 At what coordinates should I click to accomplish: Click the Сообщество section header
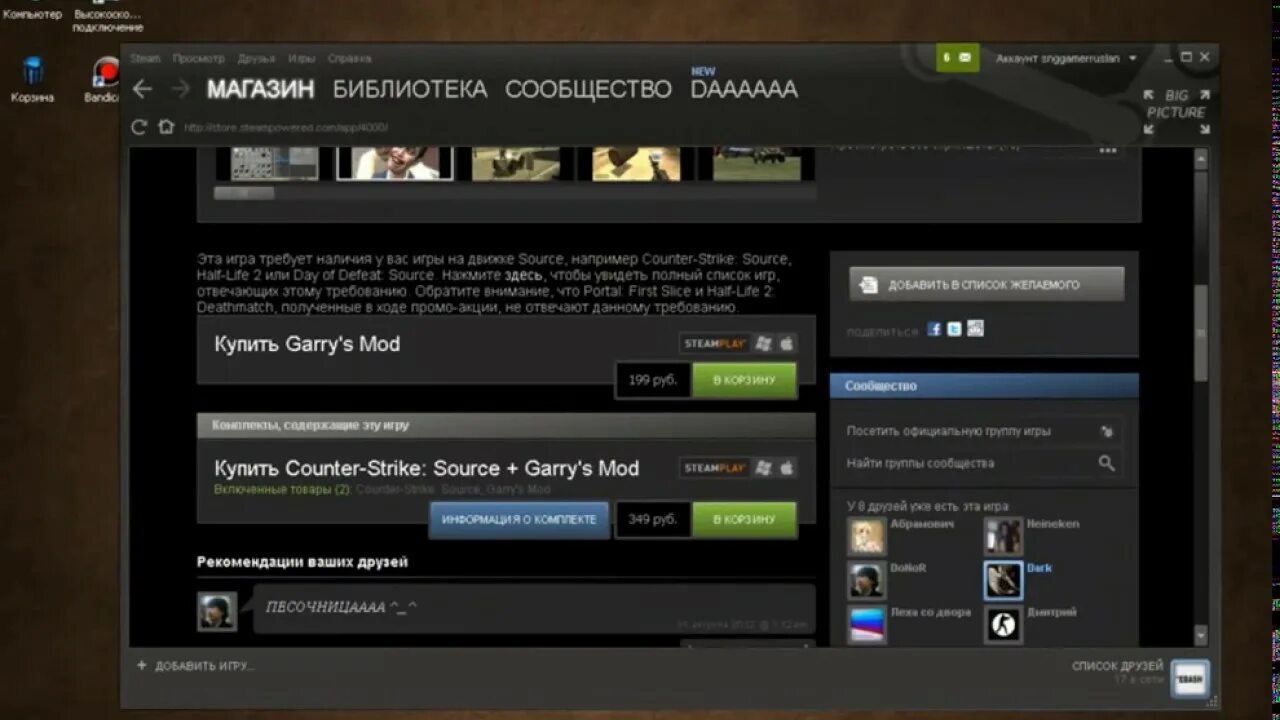click(x=984, y=386)
